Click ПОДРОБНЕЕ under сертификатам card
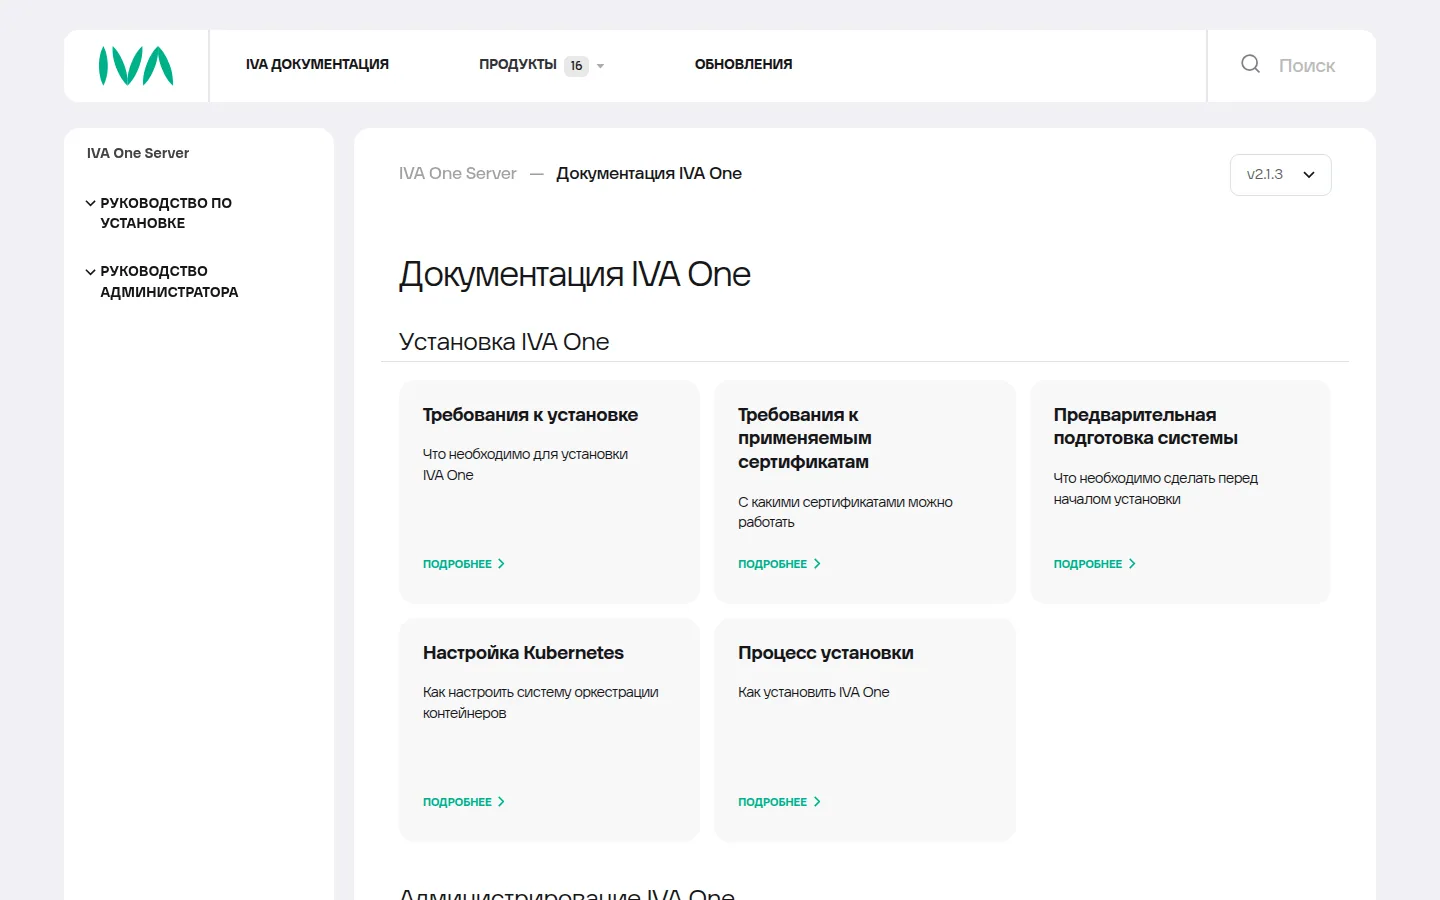Screen dimensions: 1440x900 tap(779, 564)
